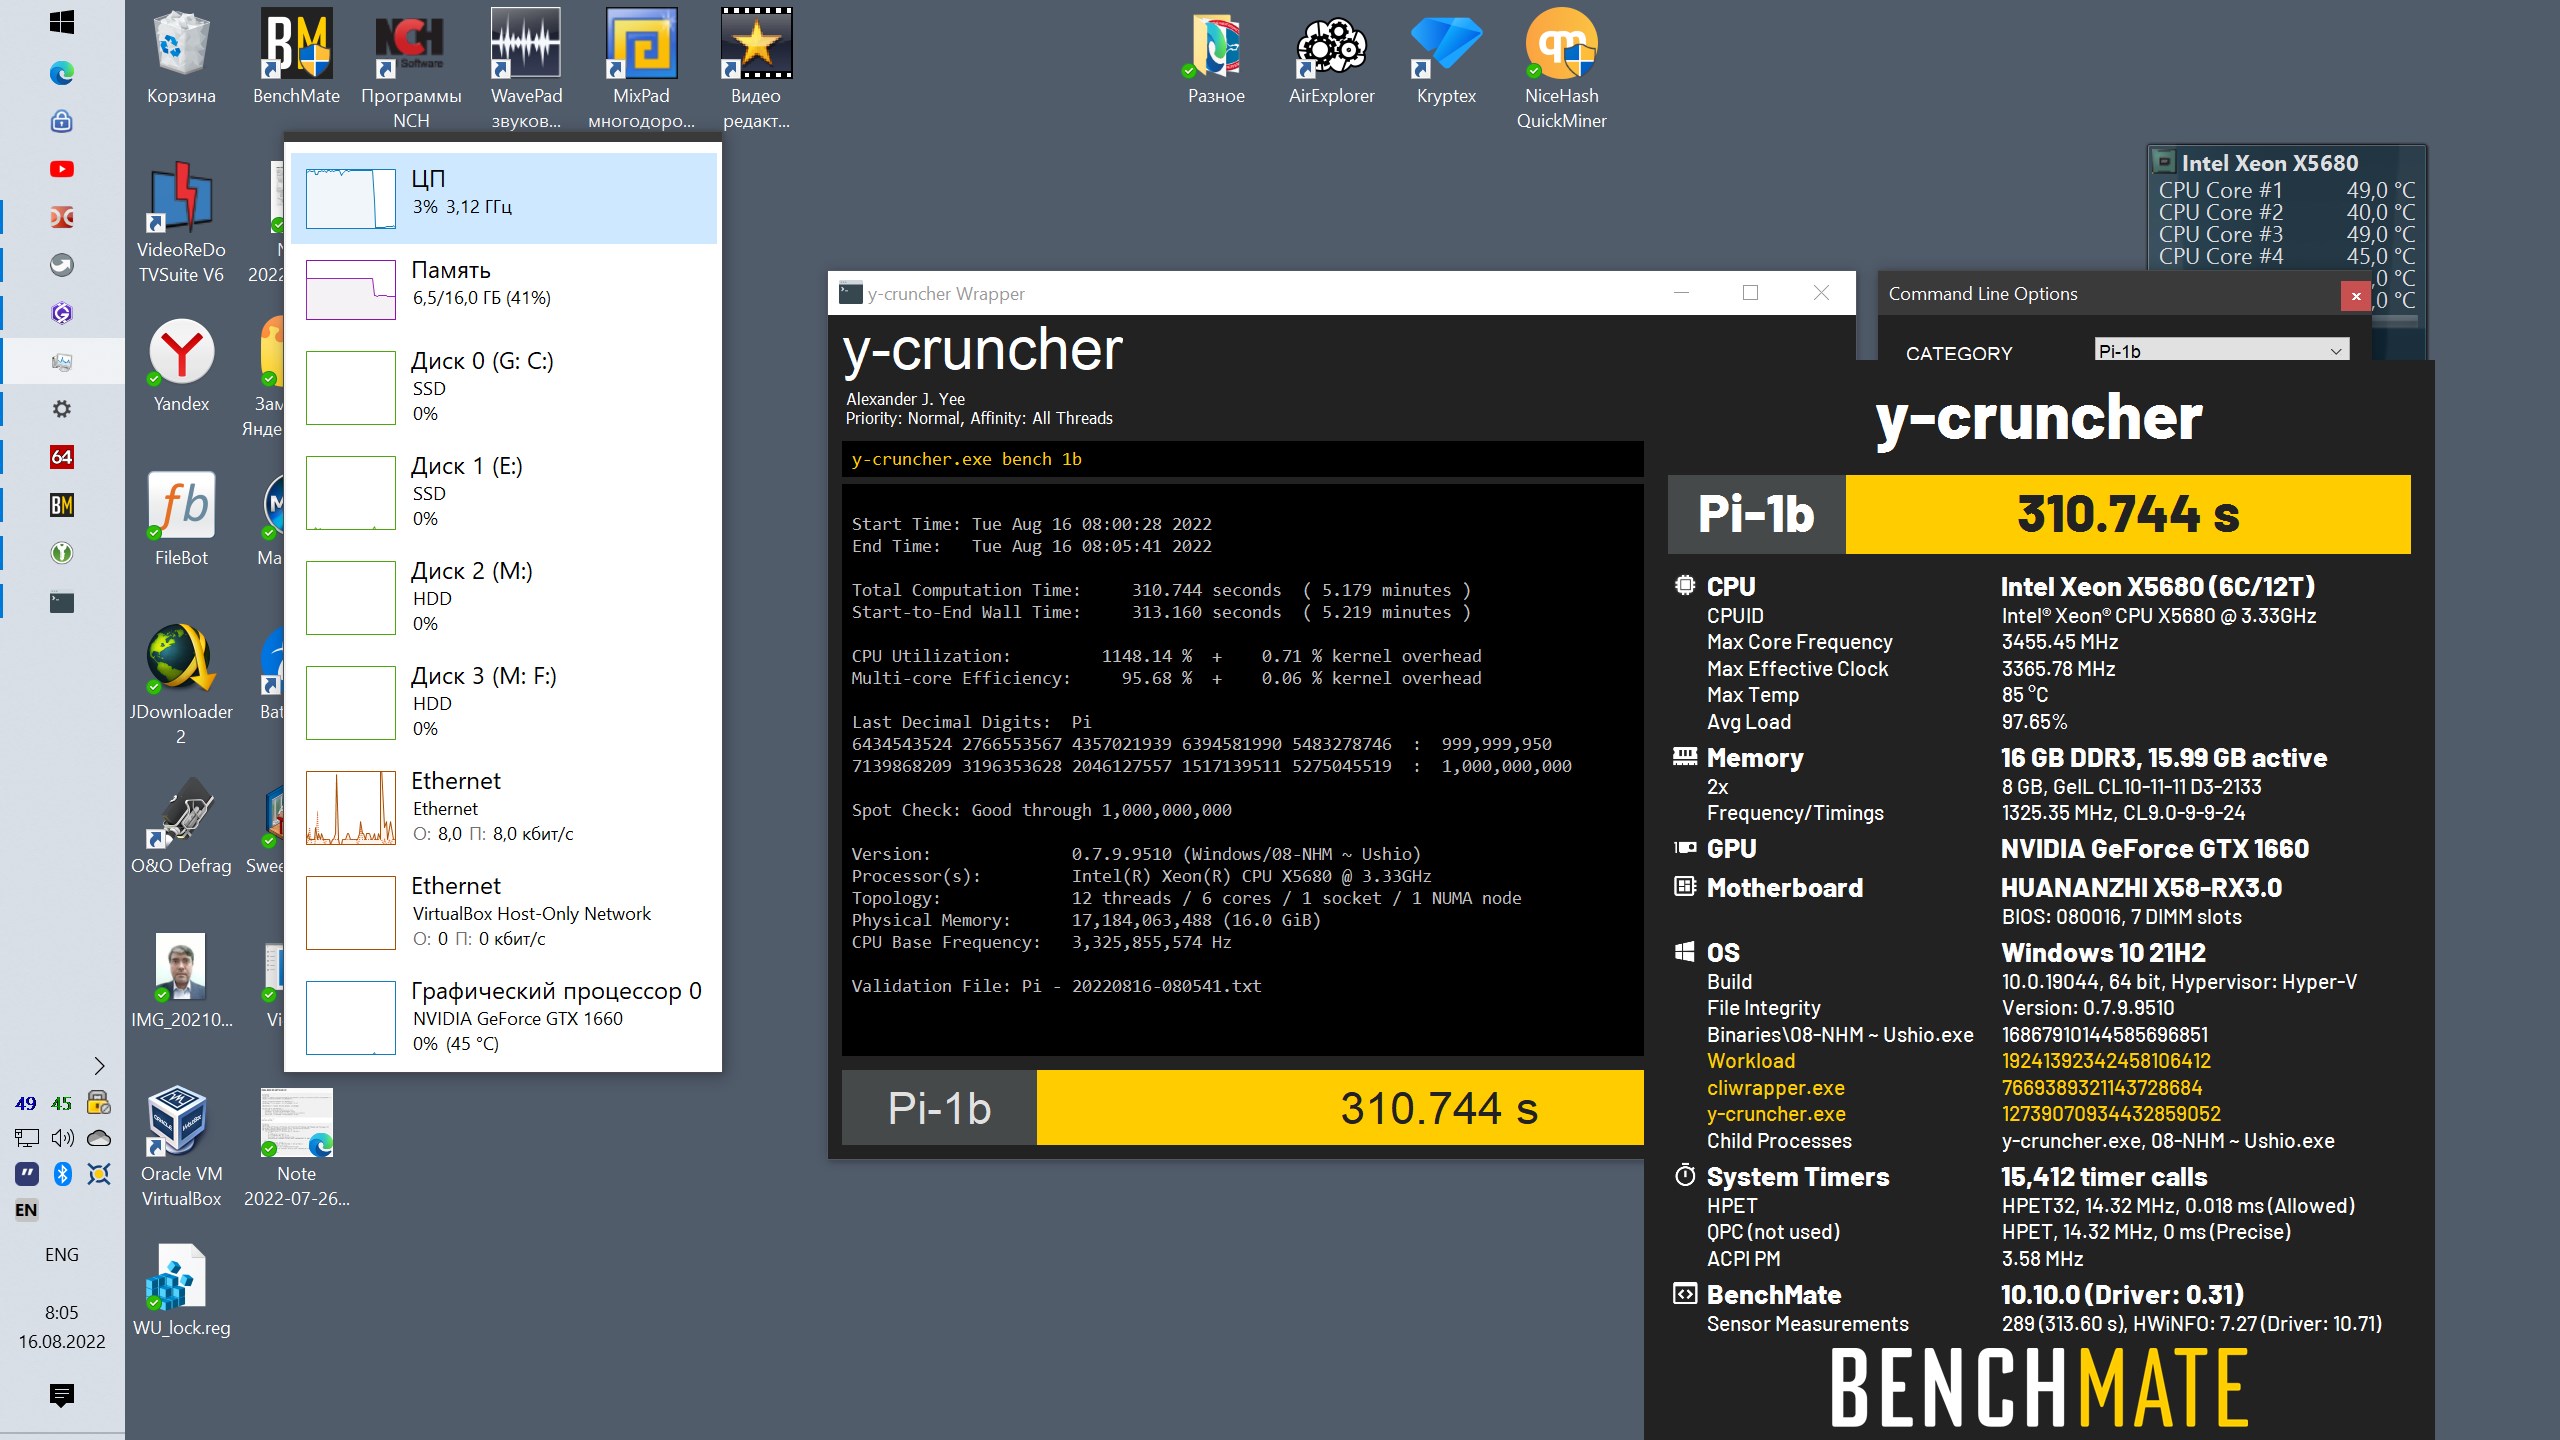Open the Разное desktop folder
Image resolution: width=2560 pixels, height=1440 pixels.
1216,58
